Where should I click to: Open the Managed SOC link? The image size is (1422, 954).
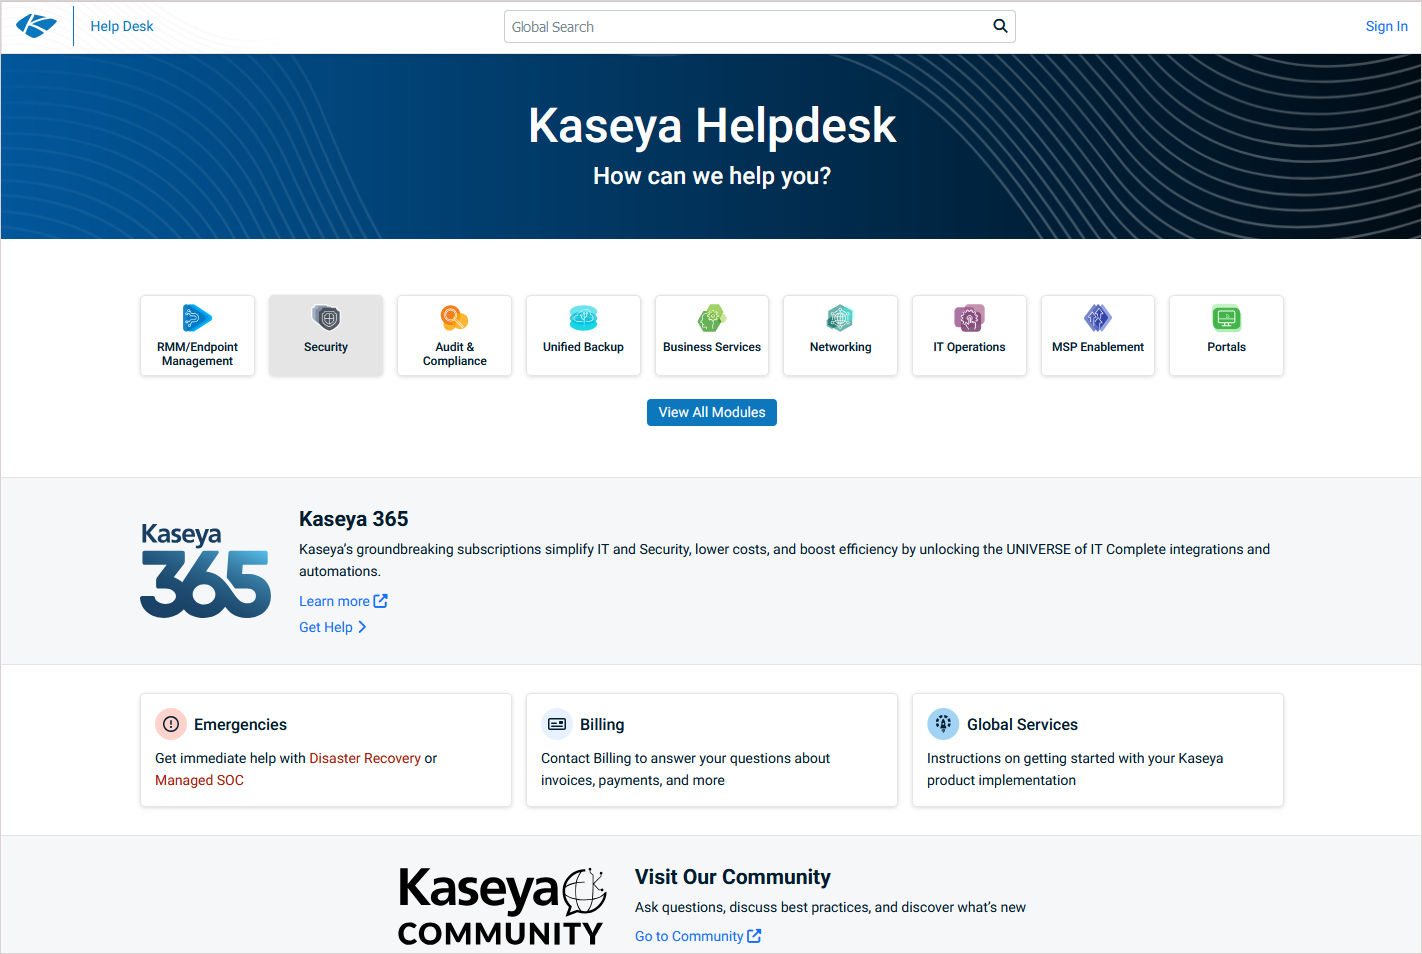click(199, 780)
